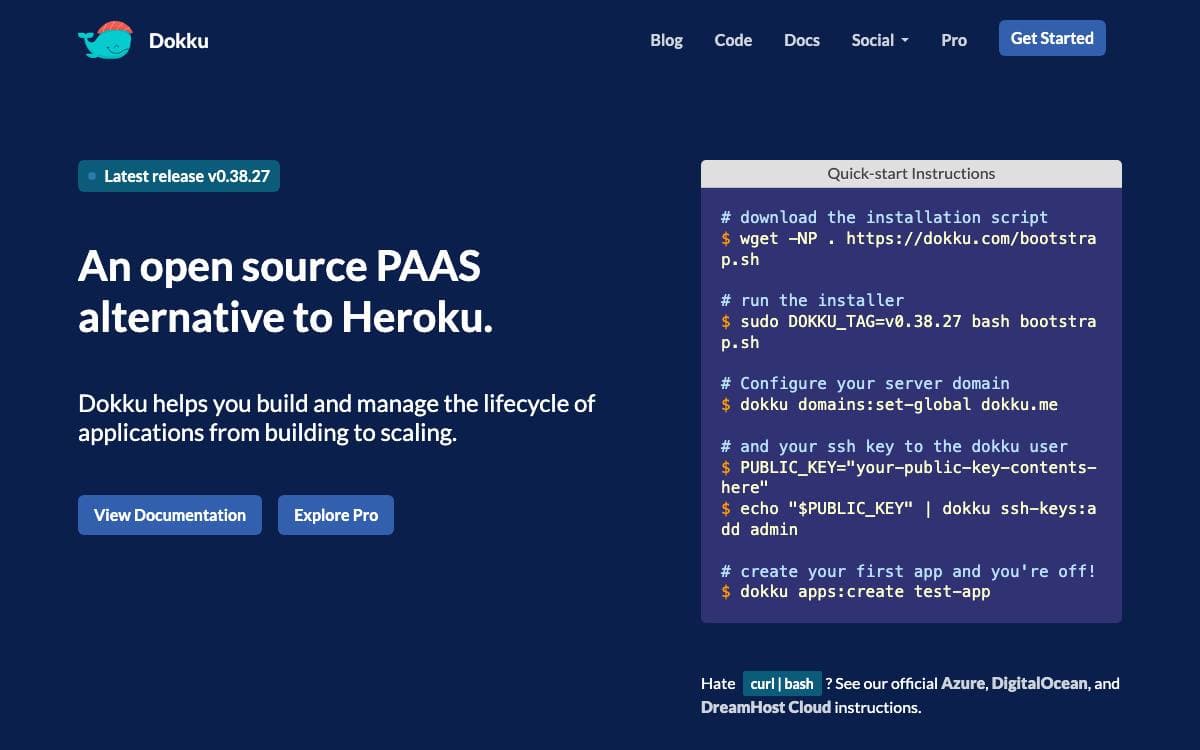Follow the Azure instructions link

click(x=964, y=684)
